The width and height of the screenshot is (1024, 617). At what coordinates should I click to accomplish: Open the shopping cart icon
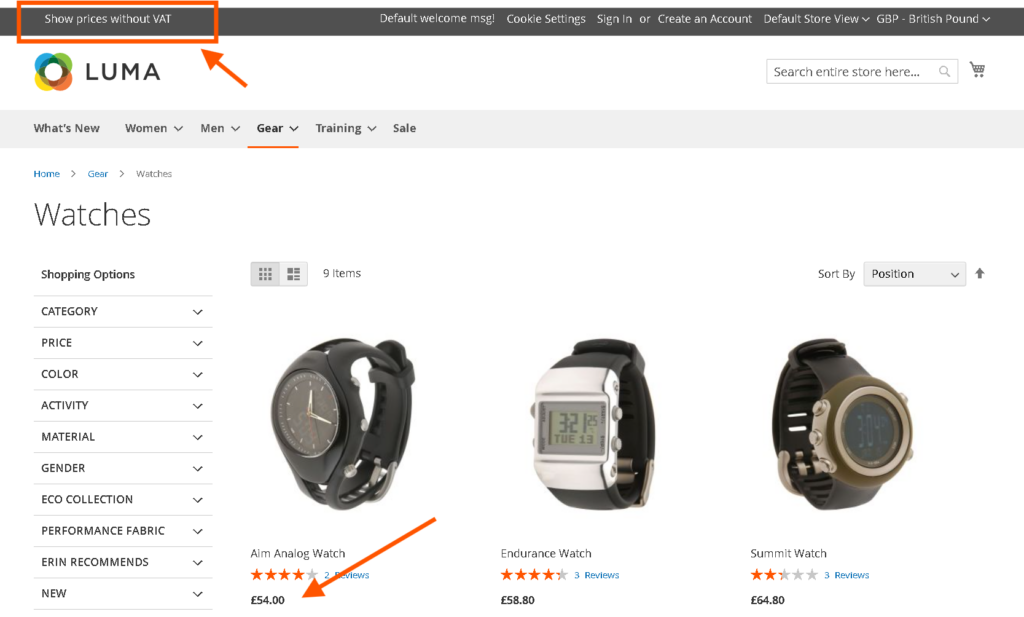coord(977,70)
